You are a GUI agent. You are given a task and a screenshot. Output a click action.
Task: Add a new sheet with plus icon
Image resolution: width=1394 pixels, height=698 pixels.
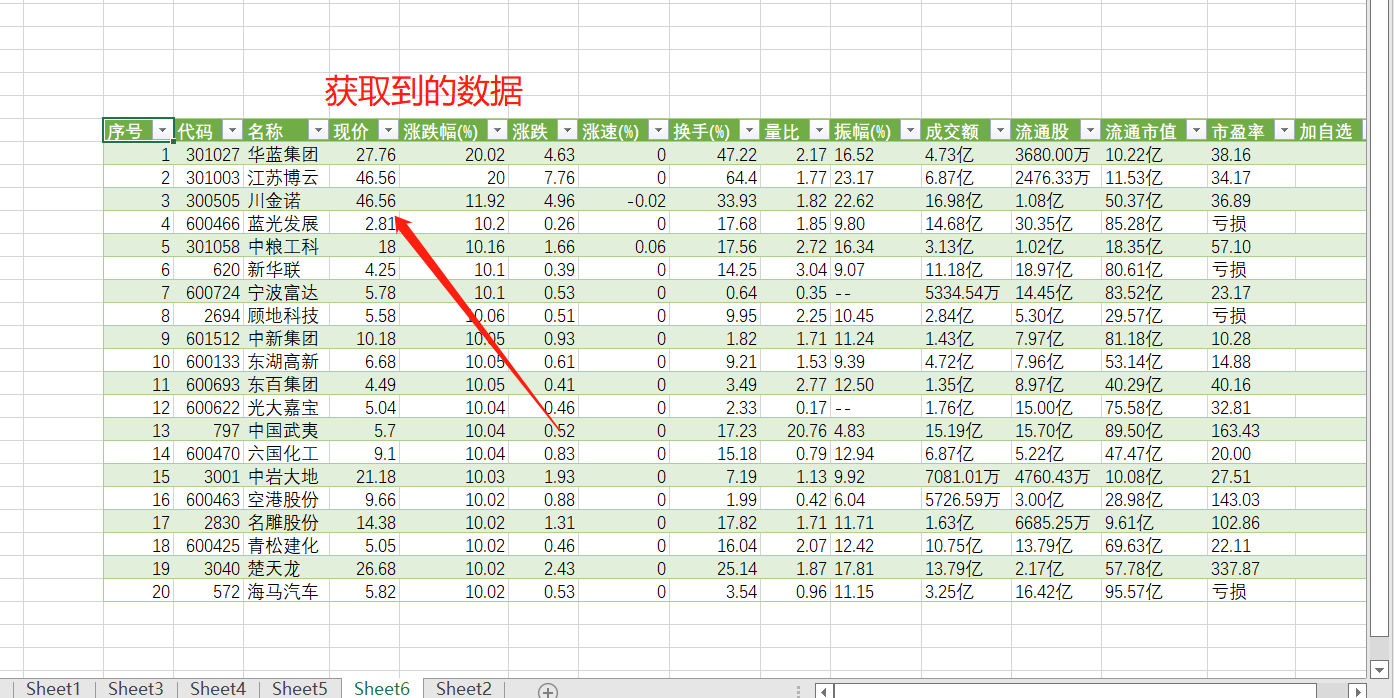point(548,690)
